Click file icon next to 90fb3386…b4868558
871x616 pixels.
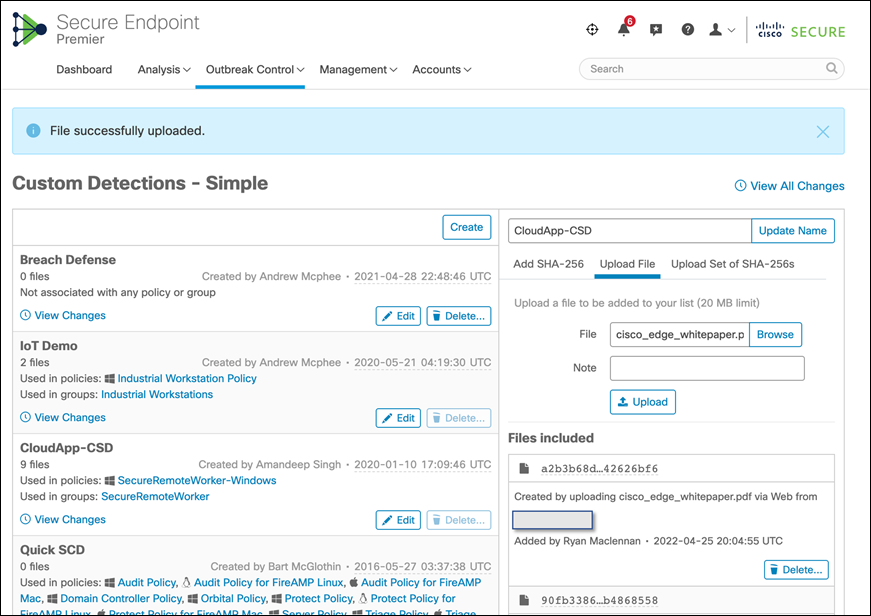tap(524, 600)
